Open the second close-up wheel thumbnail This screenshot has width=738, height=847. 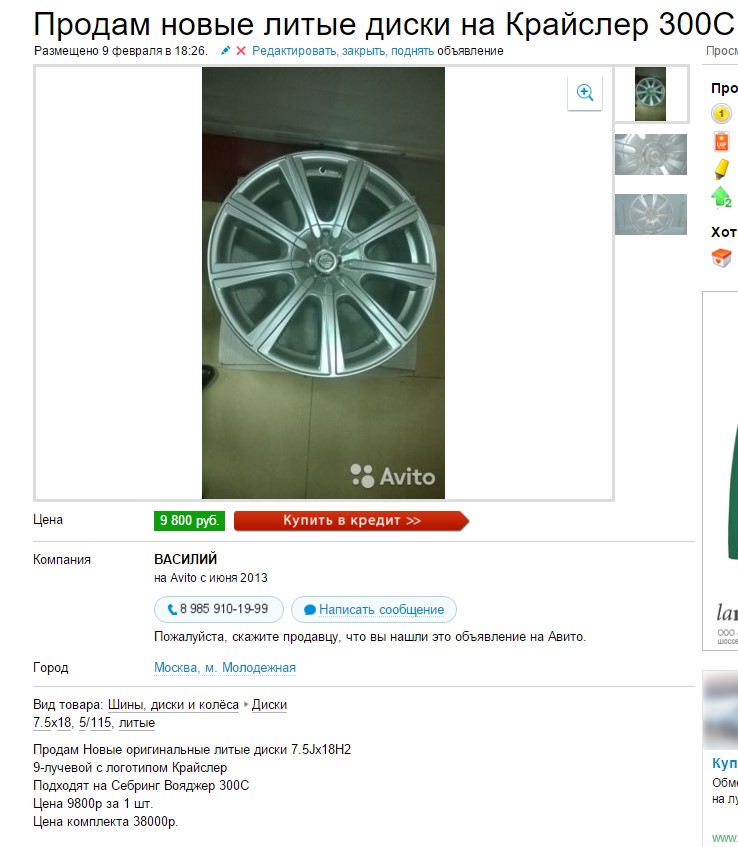650,154
